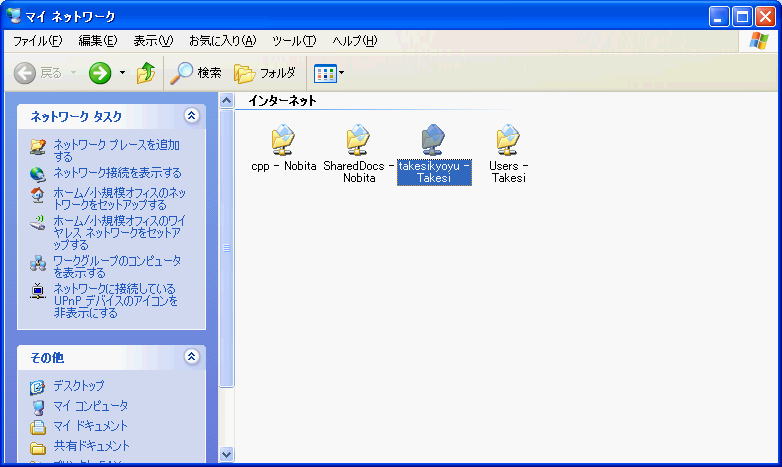Go up one folder level icon
The image size is (782, 467).
[146, 73]
